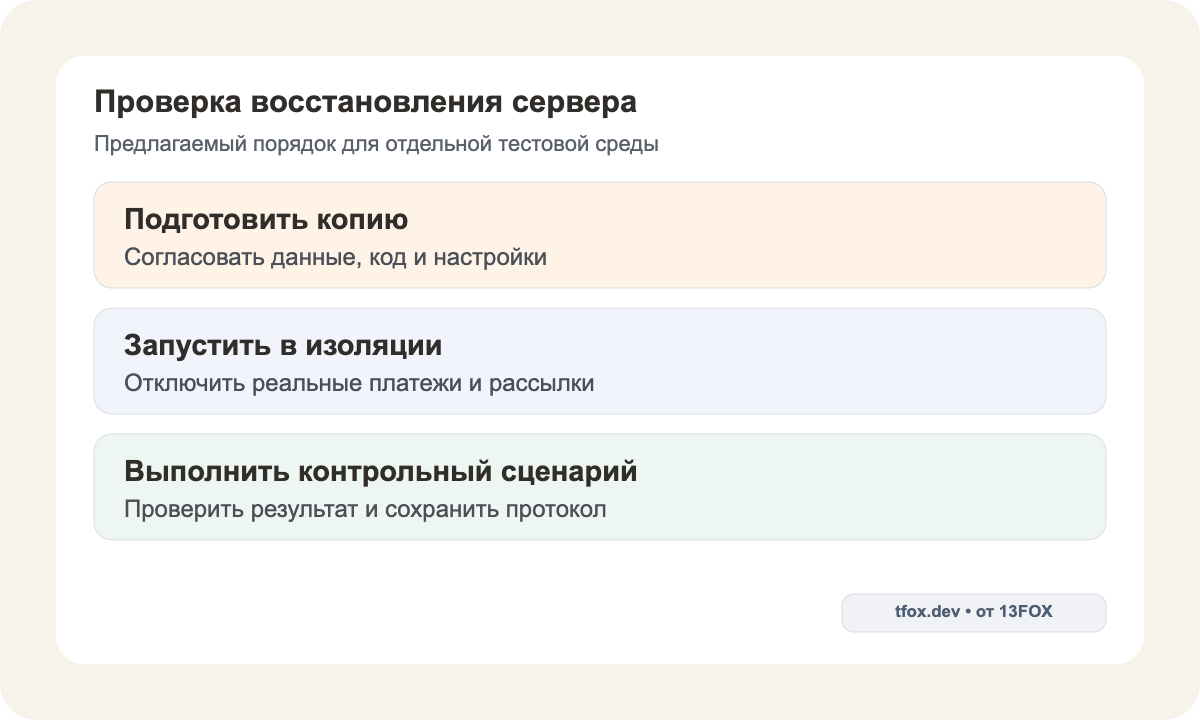The width and height of the screenshot is (1200, 720).
Task: Click text 'Проверить результат и сохранить протокол'
Action: (x=365, y=509)
